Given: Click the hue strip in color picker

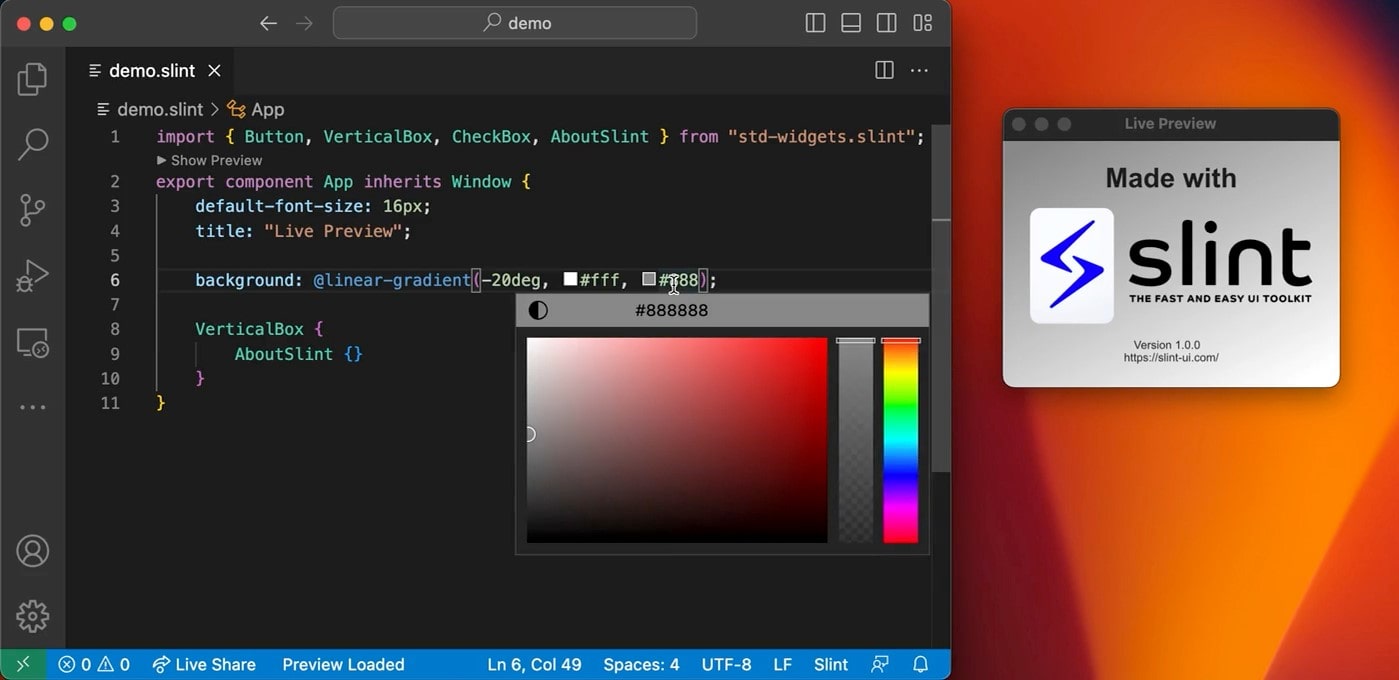Looking at the screenshot, I should [900, 441].
